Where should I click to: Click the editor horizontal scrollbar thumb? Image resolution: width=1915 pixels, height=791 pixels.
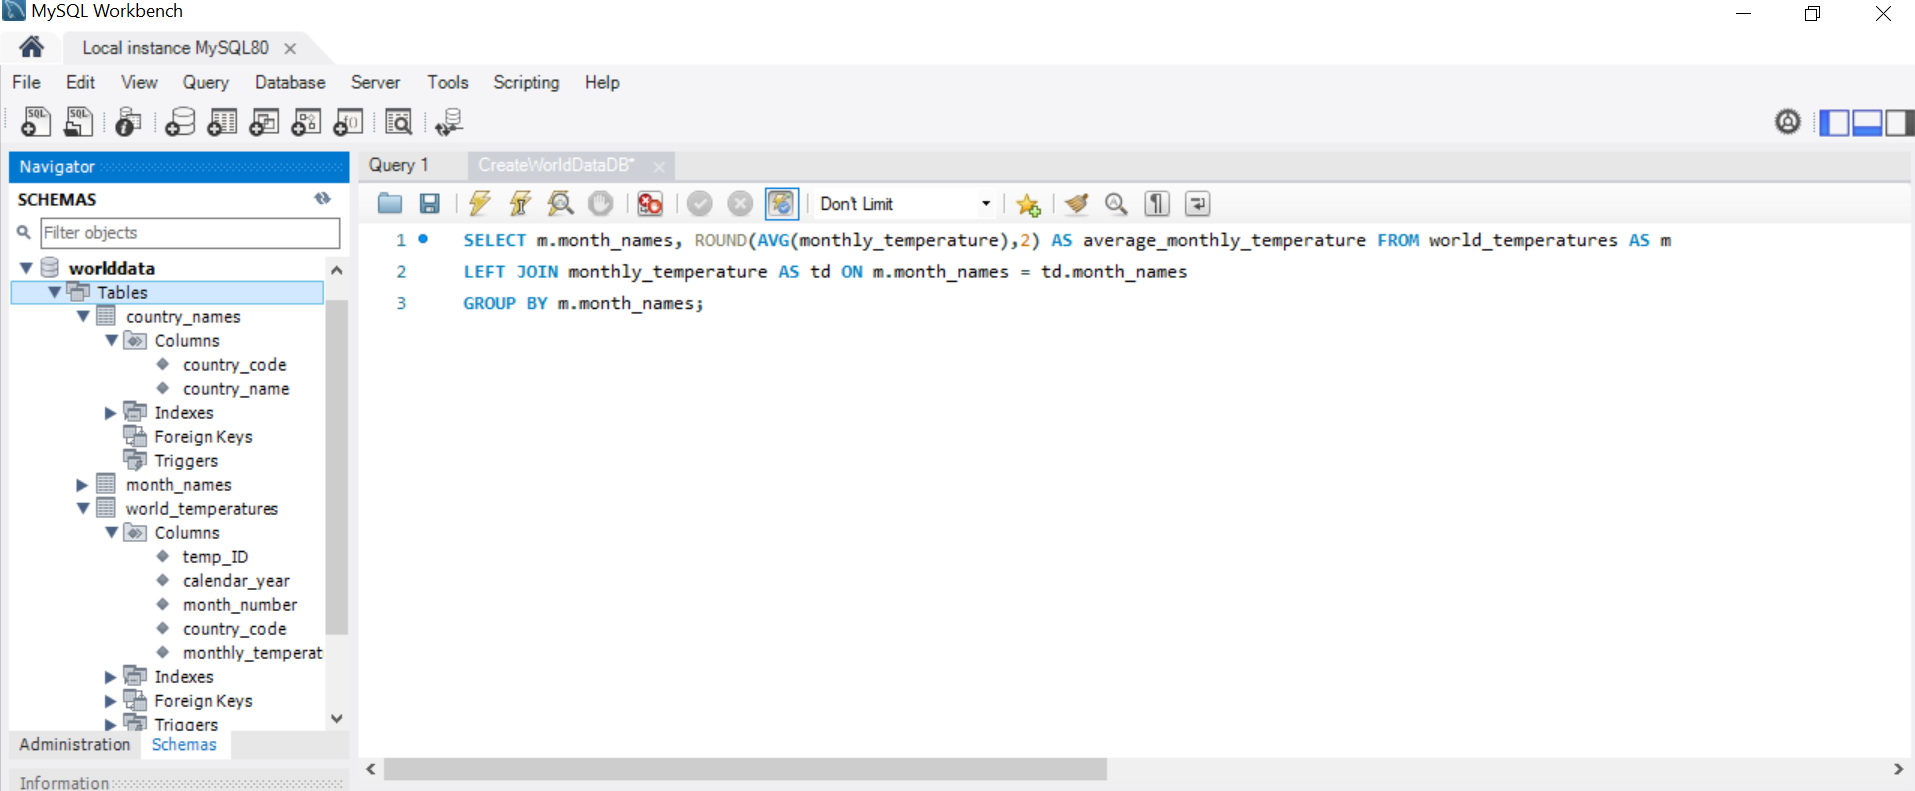745,768
